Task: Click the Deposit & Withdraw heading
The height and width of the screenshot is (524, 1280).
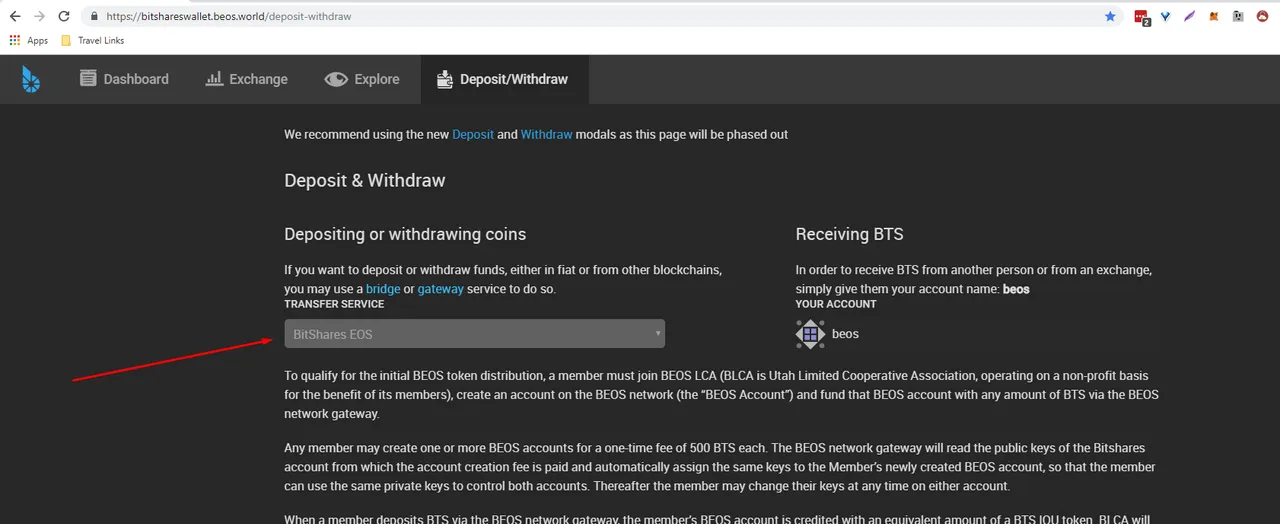Action: click(365, 181)
